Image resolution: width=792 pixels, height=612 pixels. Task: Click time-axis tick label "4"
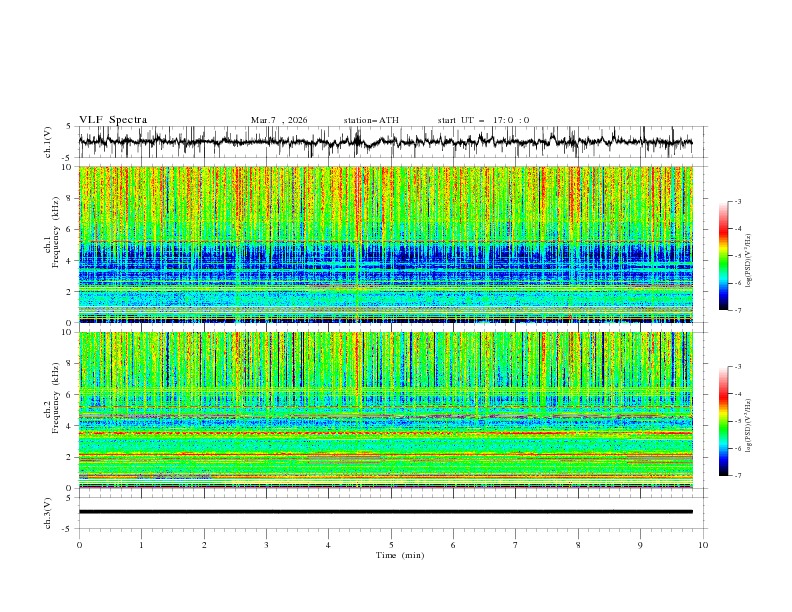click(x=328, y=545)
